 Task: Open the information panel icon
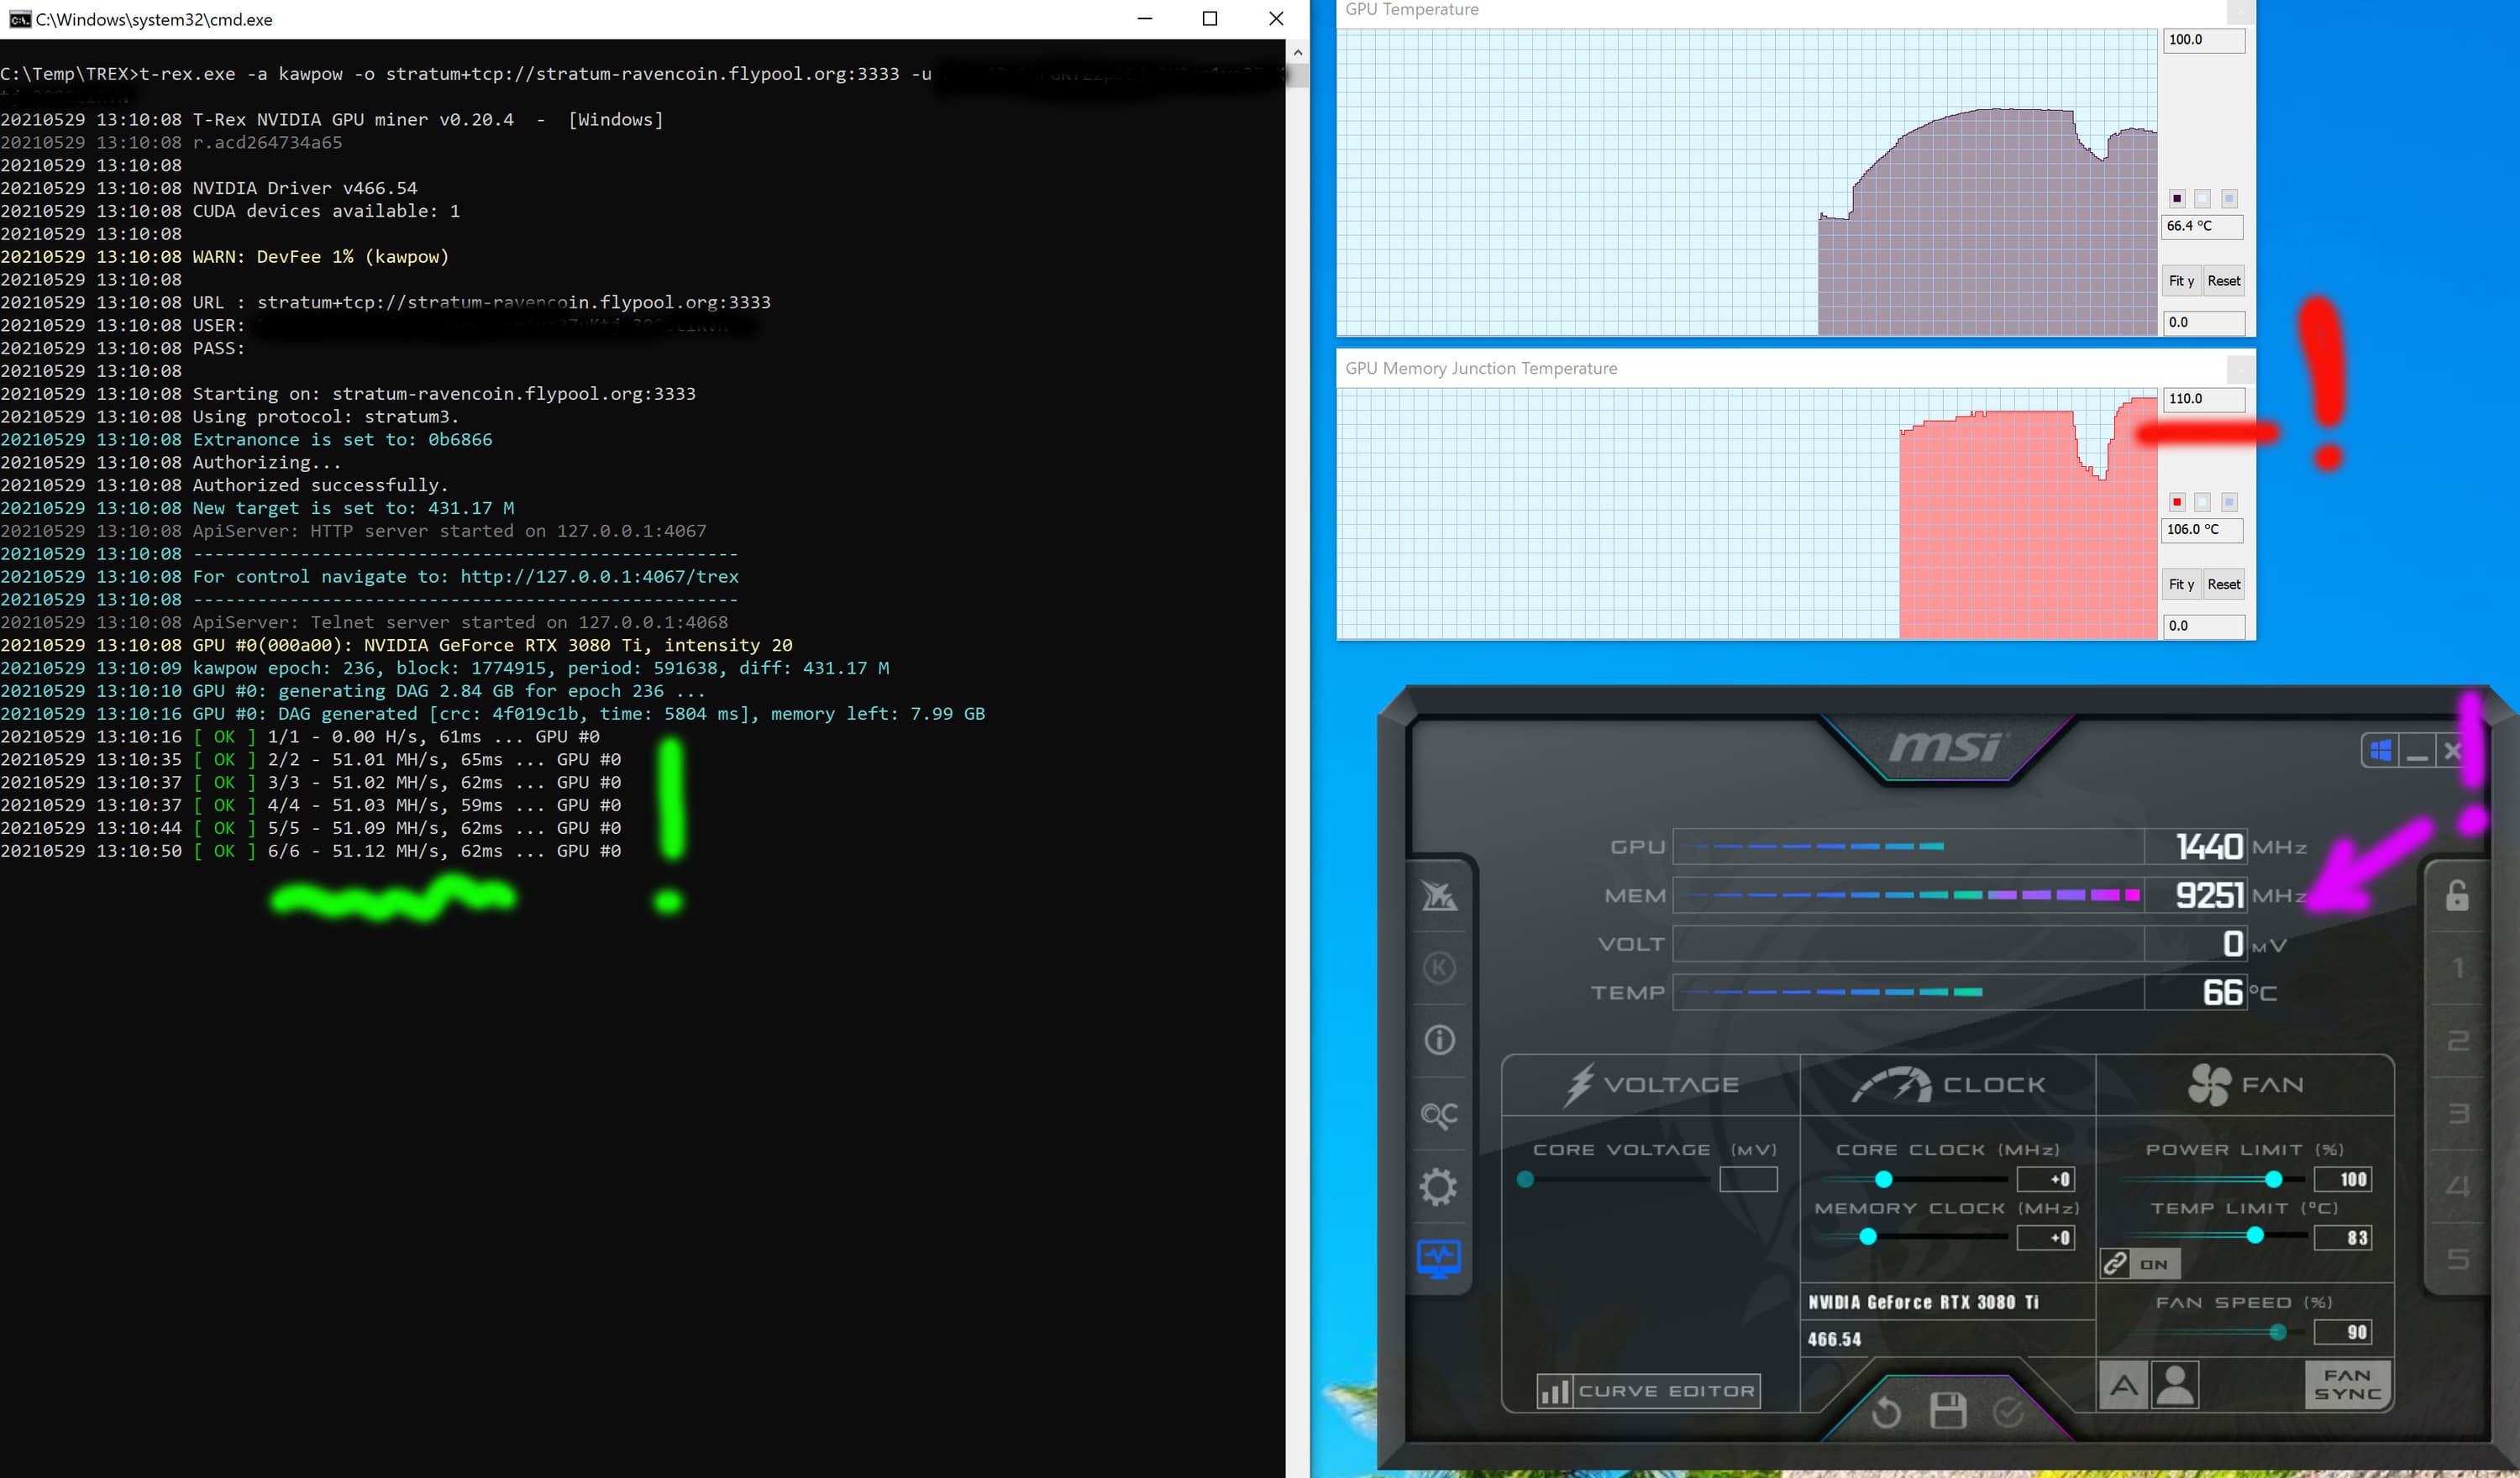click(1438, 1040)
